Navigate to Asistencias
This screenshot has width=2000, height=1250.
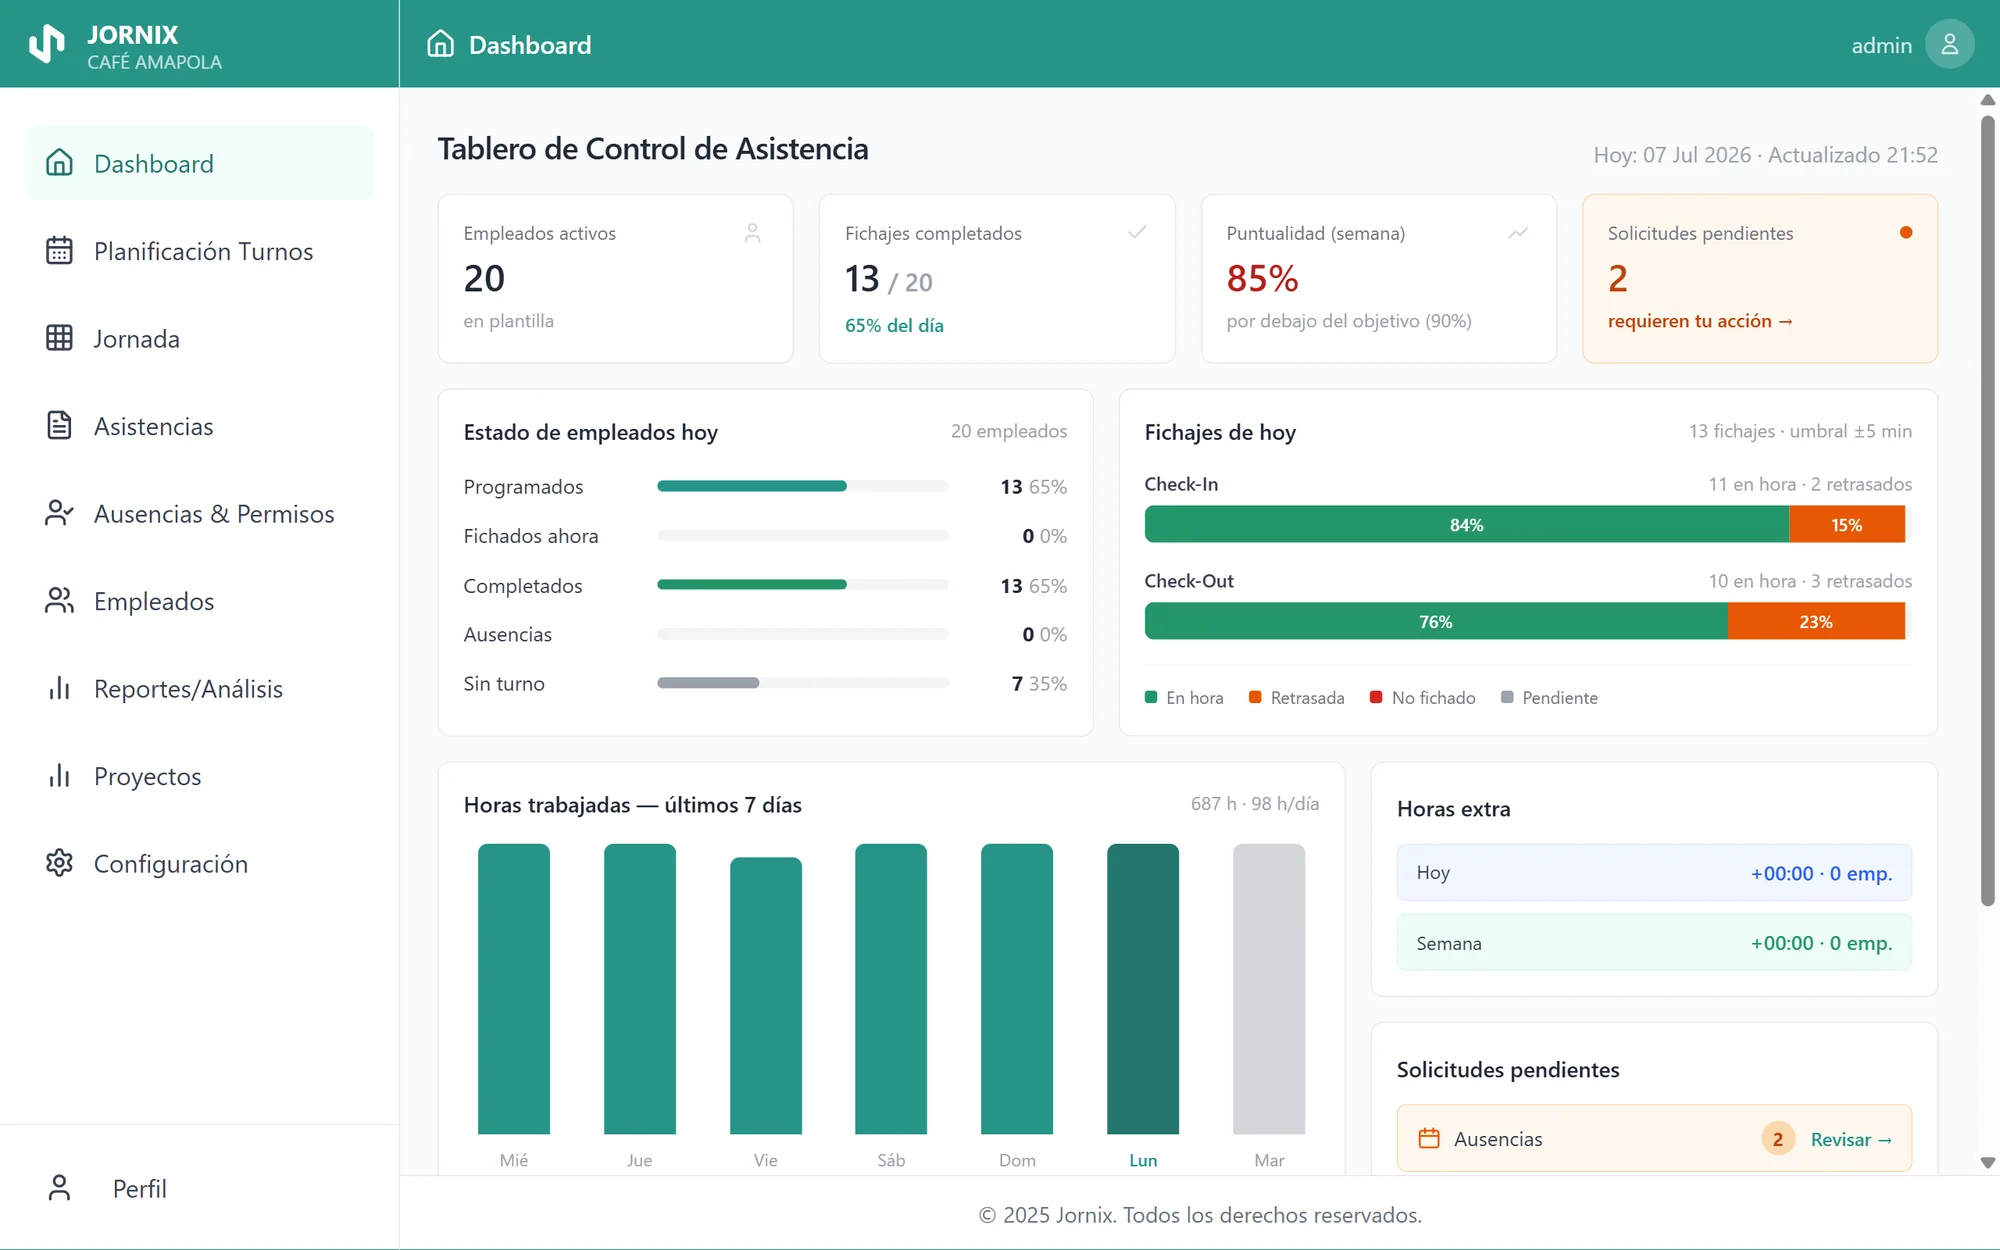199,426
